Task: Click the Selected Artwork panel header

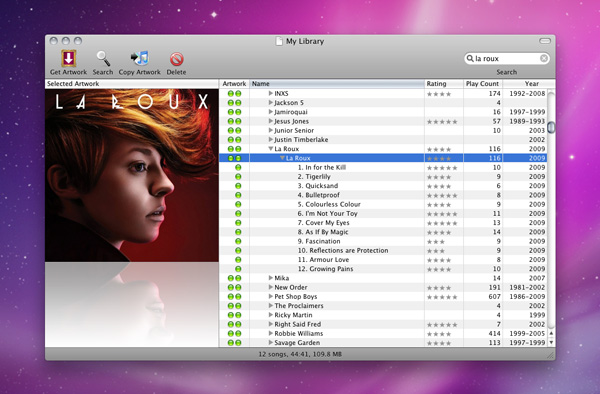Action: 132,84
